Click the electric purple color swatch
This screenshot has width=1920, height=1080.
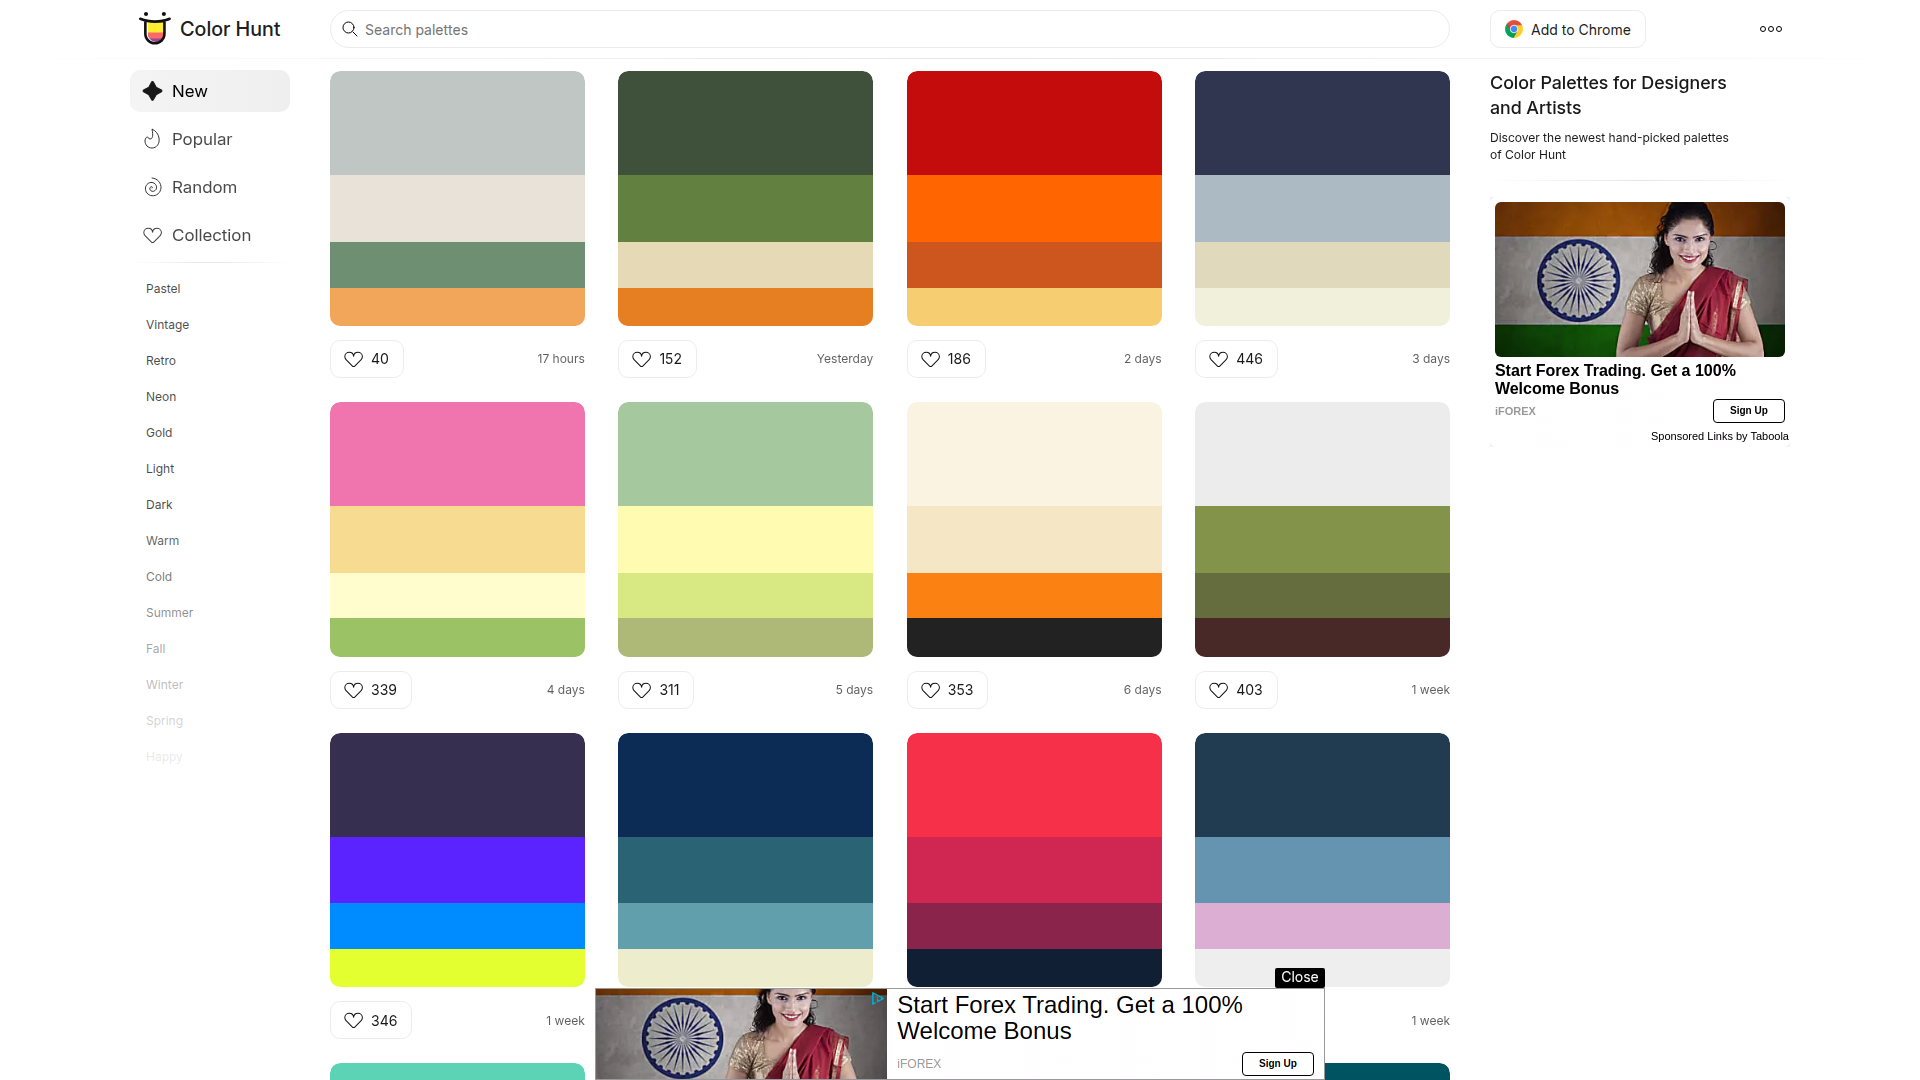pyautogui.click(x=457, y=870)
